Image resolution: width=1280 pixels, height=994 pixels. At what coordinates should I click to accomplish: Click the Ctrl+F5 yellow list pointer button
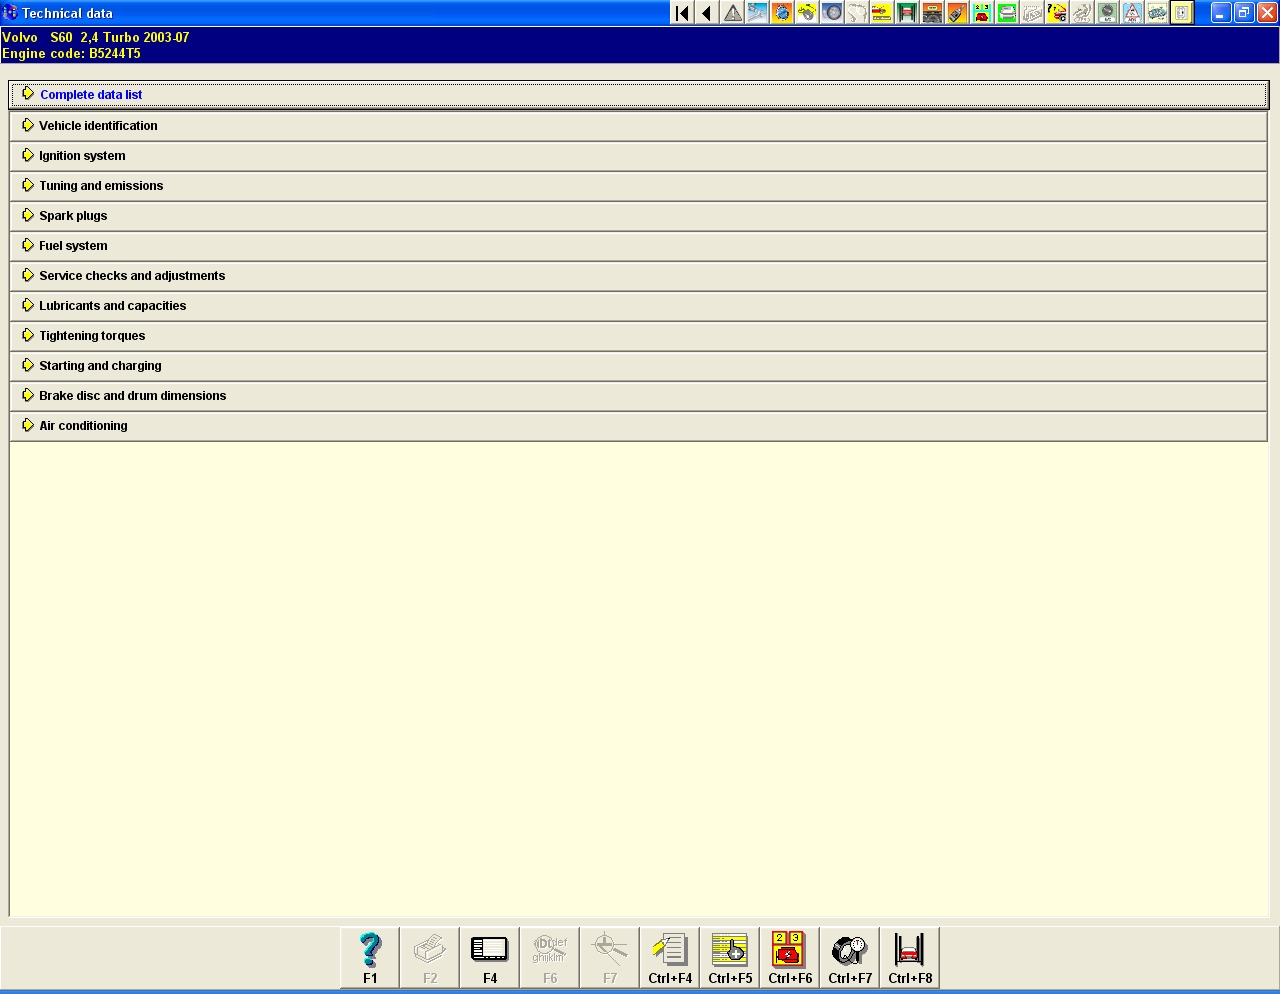pos(730,957)
